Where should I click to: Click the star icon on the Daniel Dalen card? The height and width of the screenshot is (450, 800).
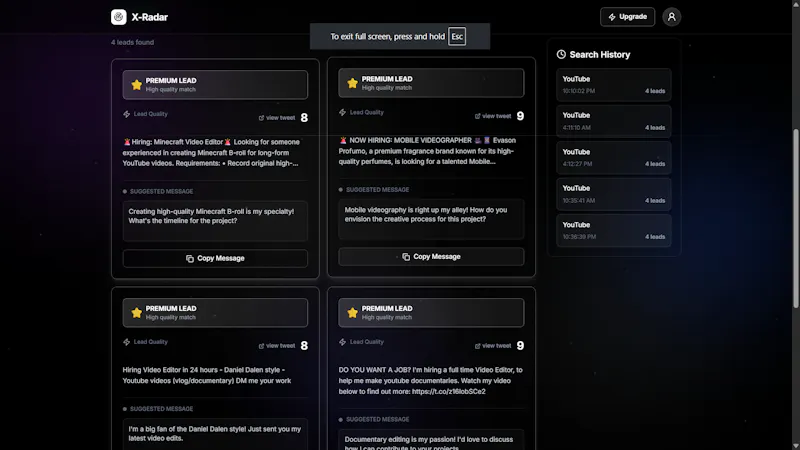[136, 313]
